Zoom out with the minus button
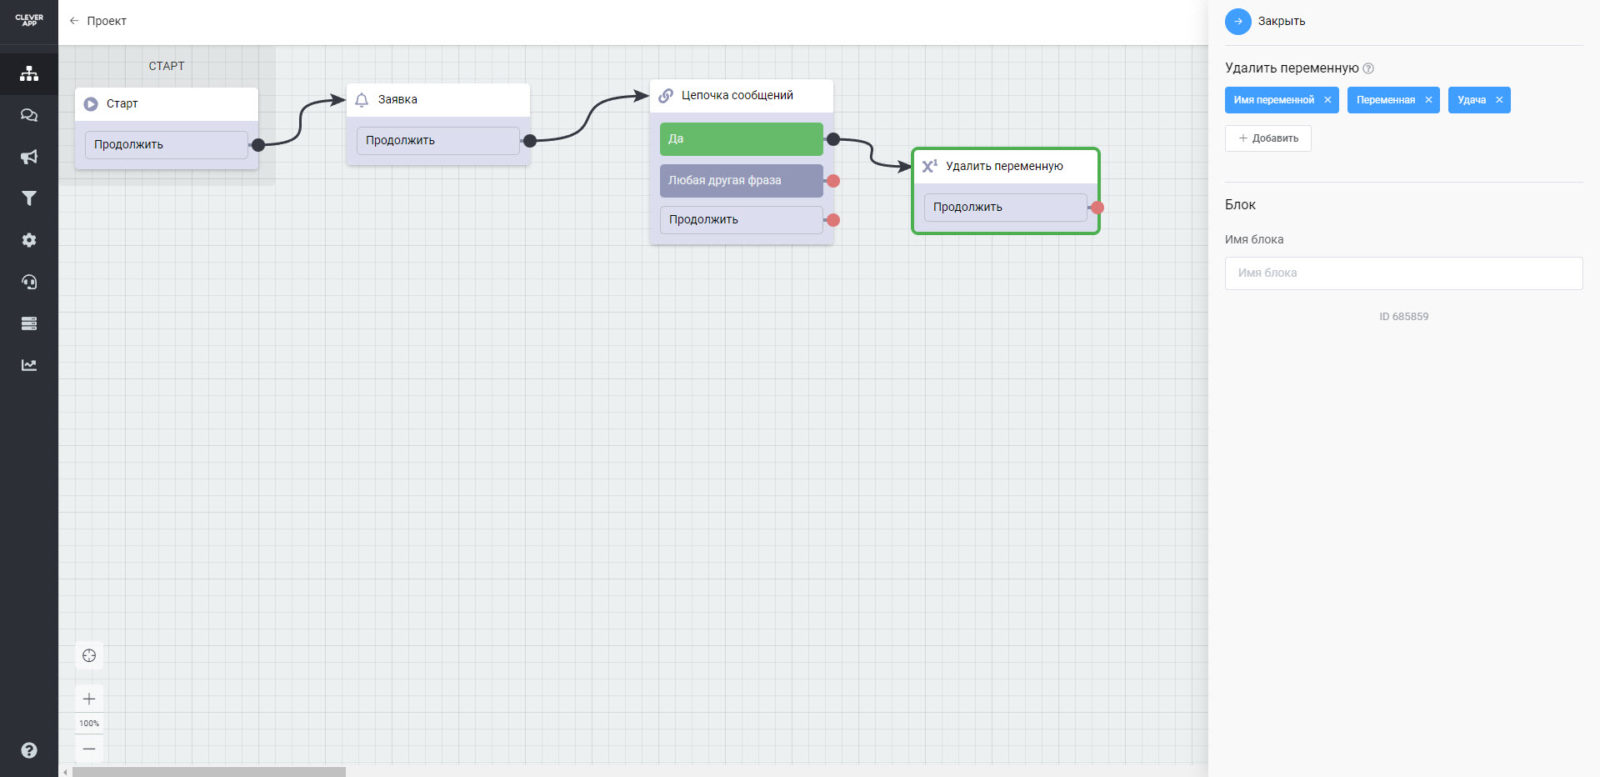 (89, 748)
